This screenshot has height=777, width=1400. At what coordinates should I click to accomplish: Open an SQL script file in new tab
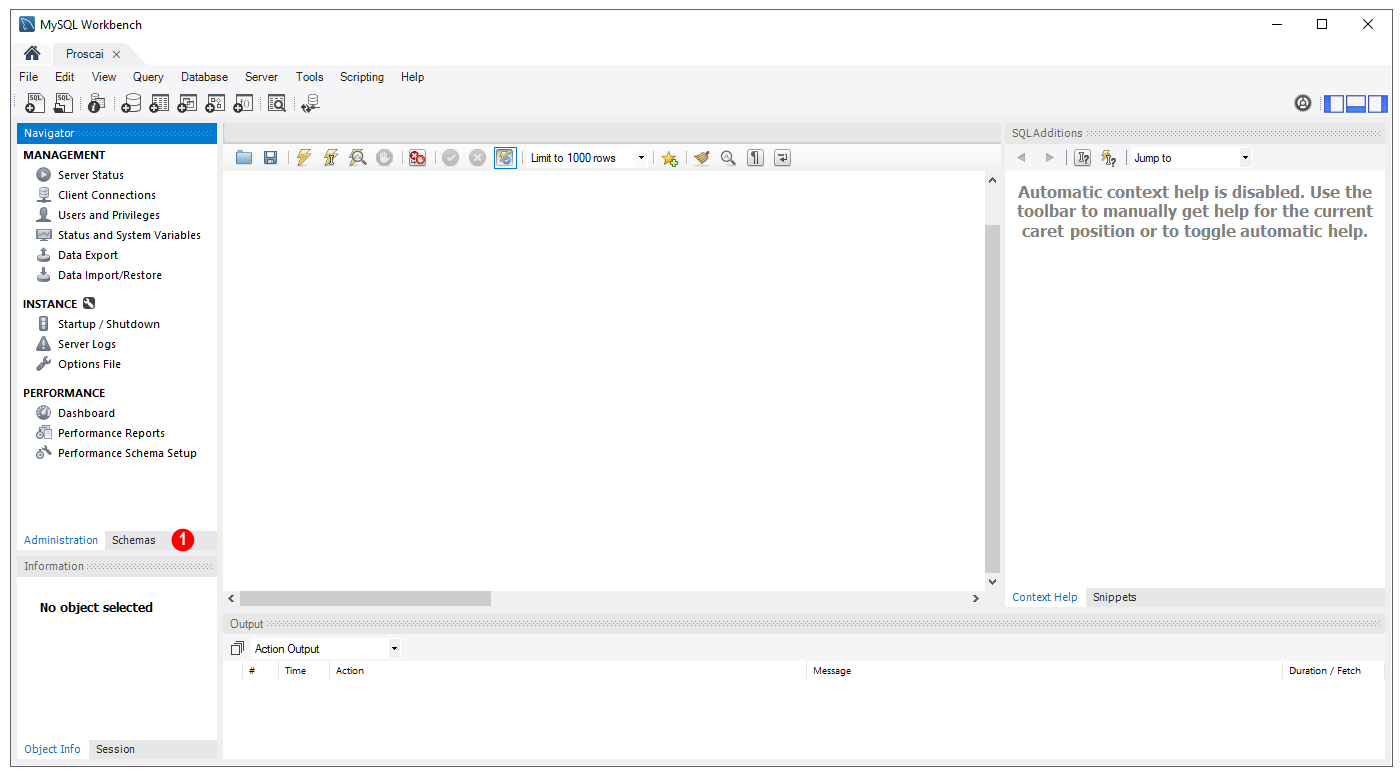(63, 103)
